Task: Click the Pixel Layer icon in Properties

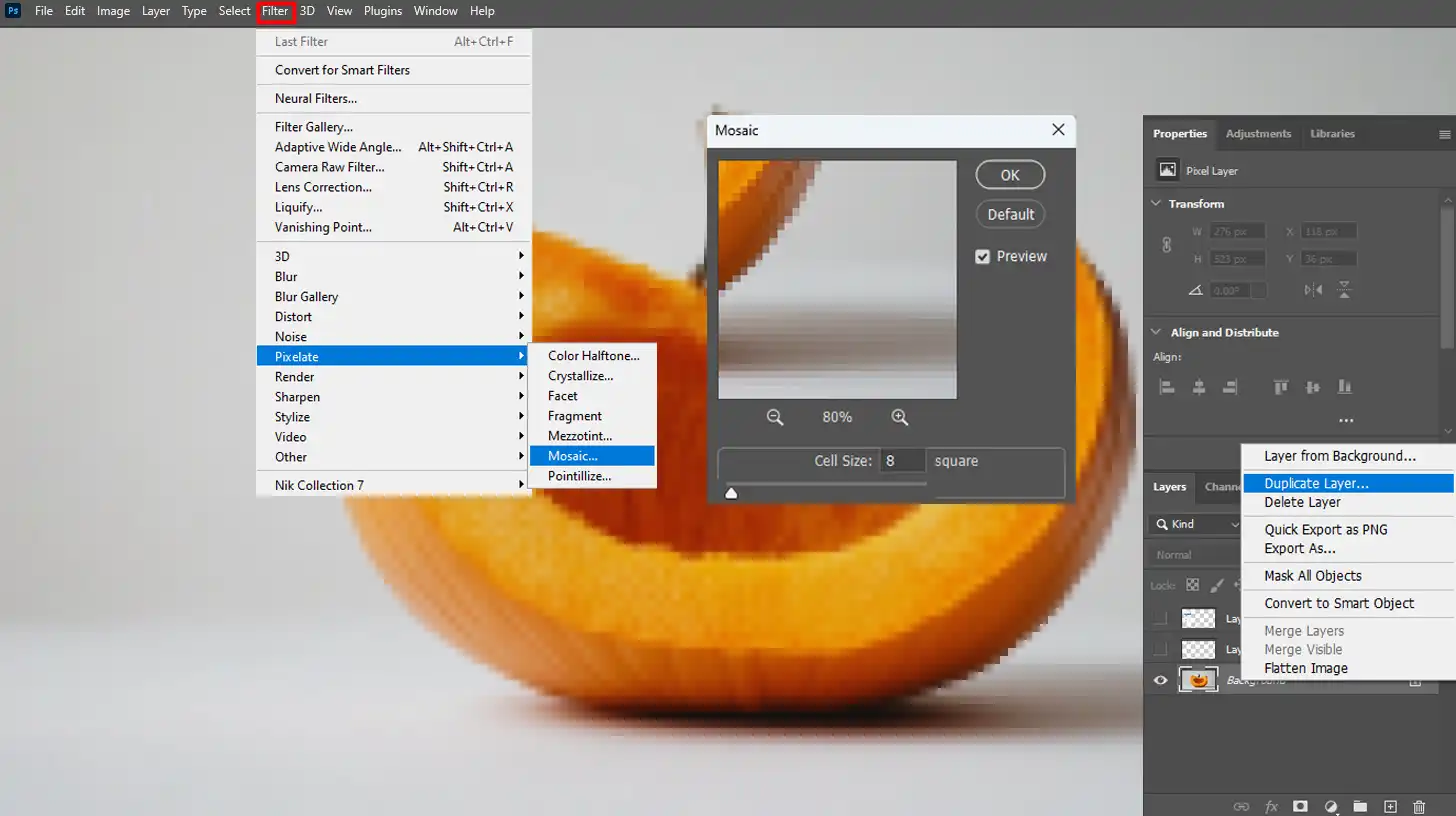Action: (x=1167, y=170)
